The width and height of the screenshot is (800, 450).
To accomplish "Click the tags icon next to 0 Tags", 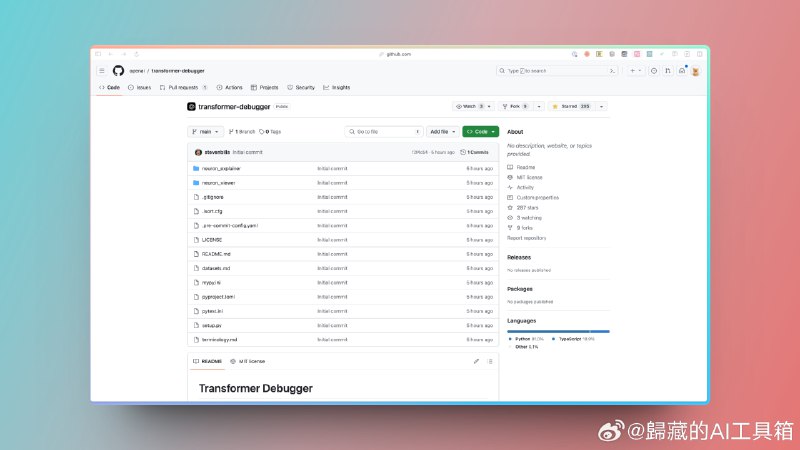I will 262,132.
